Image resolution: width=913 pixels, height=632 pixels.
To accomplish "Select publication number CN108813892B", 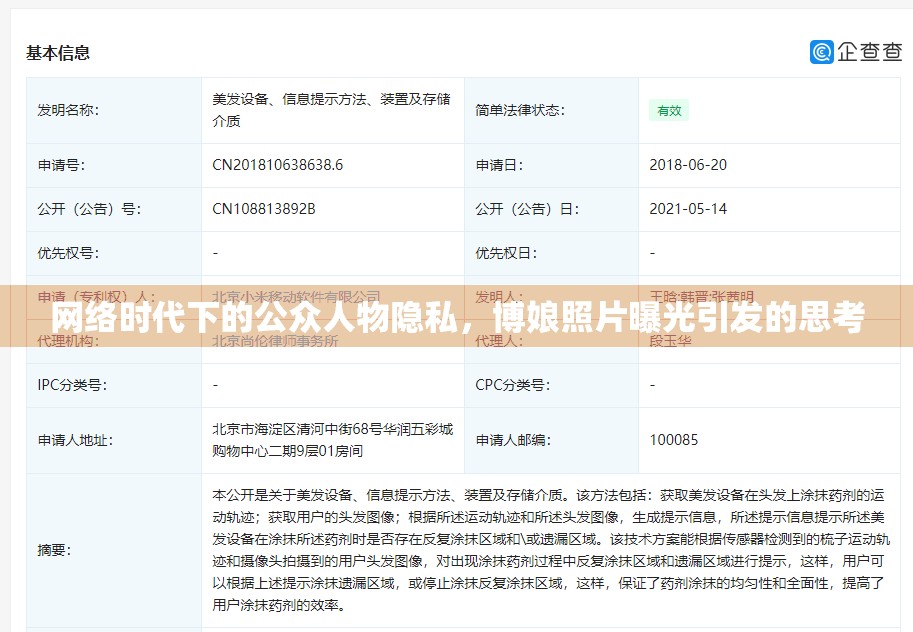I will 263,209.
